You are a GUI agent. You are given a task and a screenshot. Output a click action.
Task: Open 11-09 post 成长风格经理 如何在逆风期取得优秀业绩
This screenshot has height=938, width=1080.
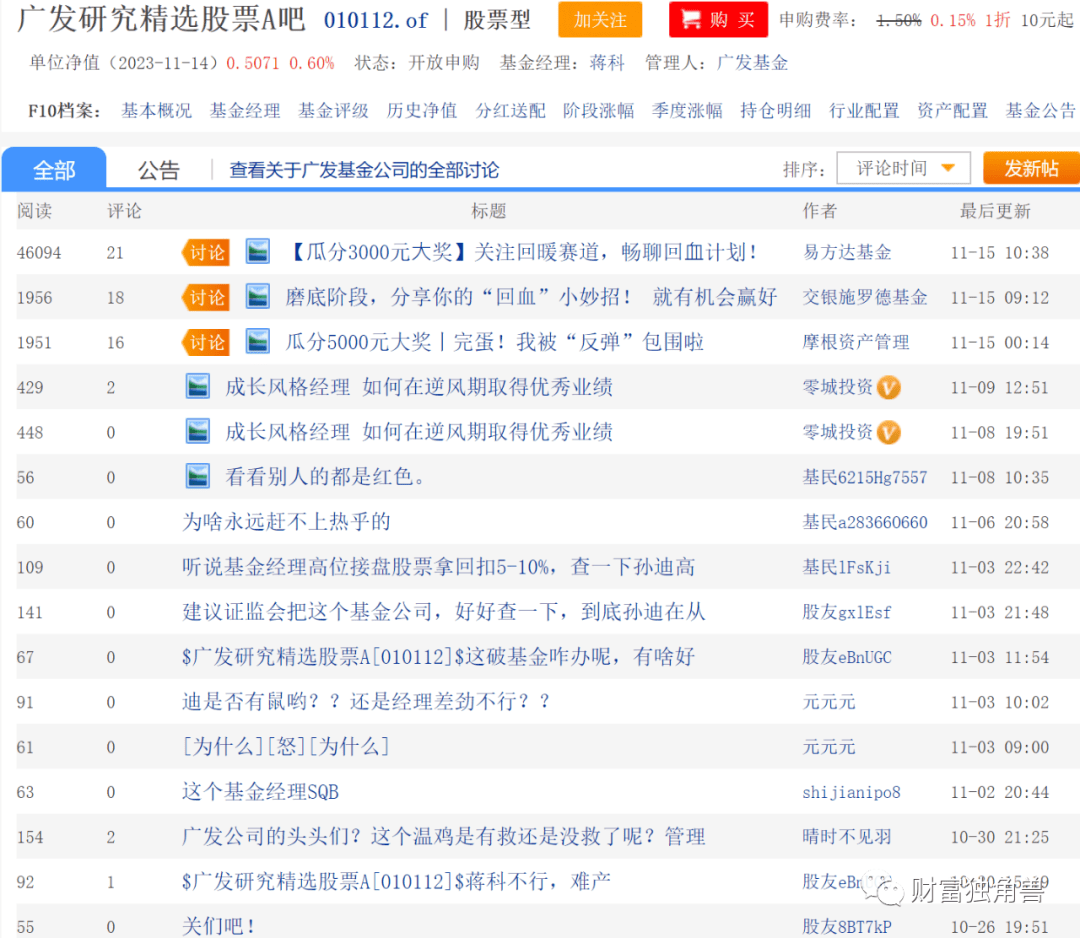coord(419,387)
